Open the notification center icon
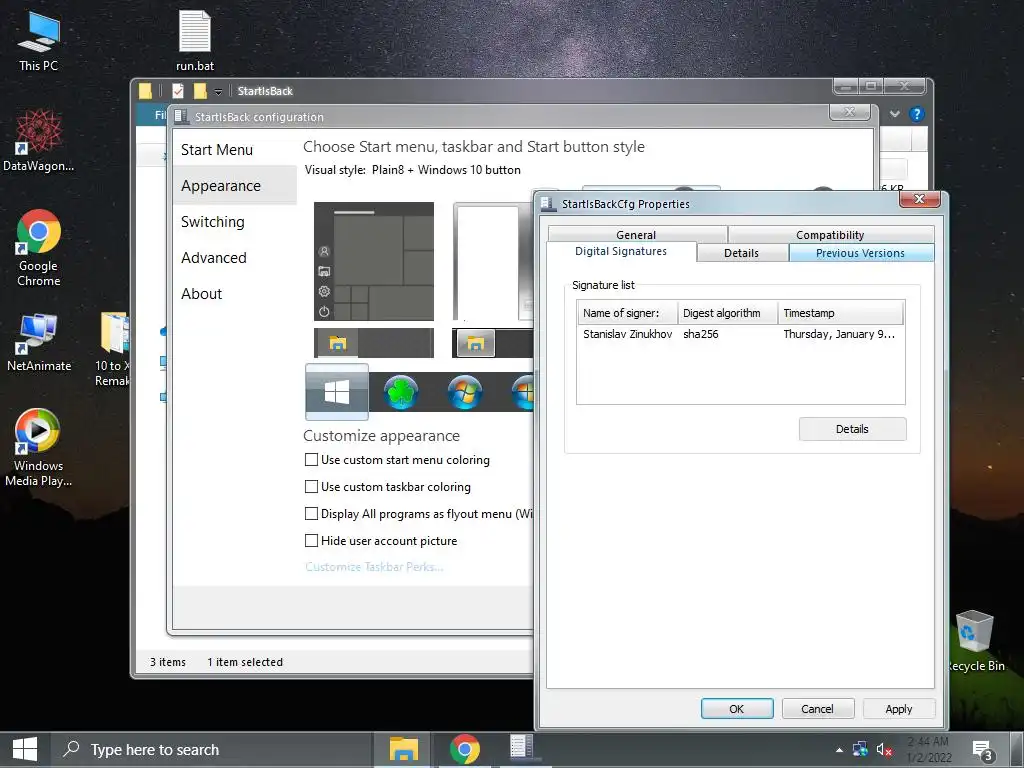Image resolution: width=1024 pixels, height=768 pixels. click(x=982, y=751)
